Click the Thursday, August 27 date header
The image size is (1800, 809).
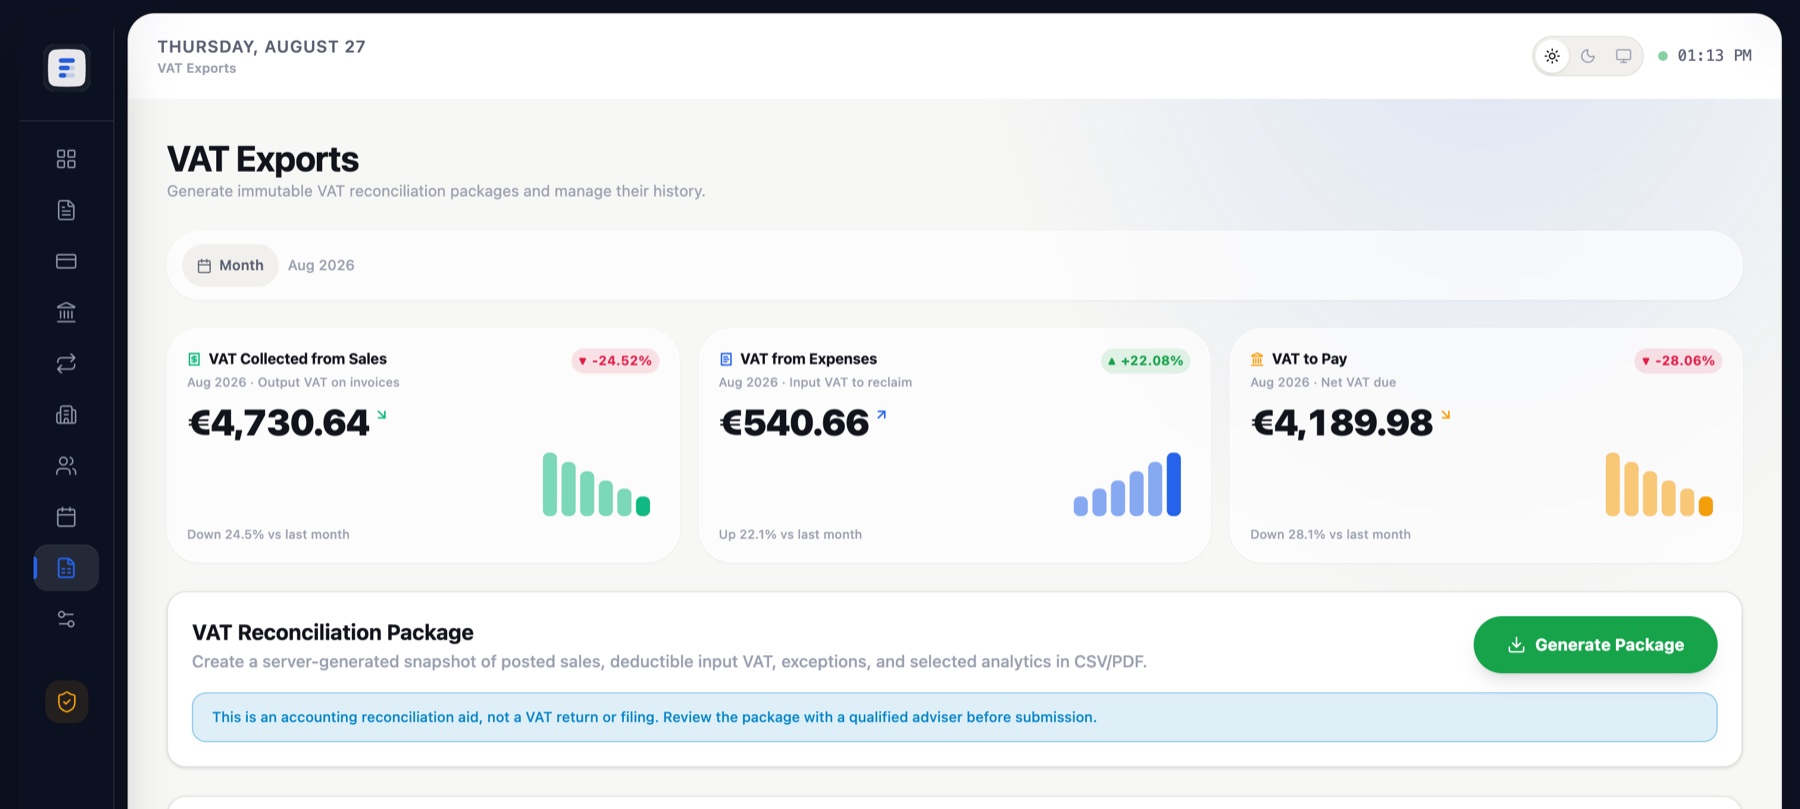tap(261, 47)
